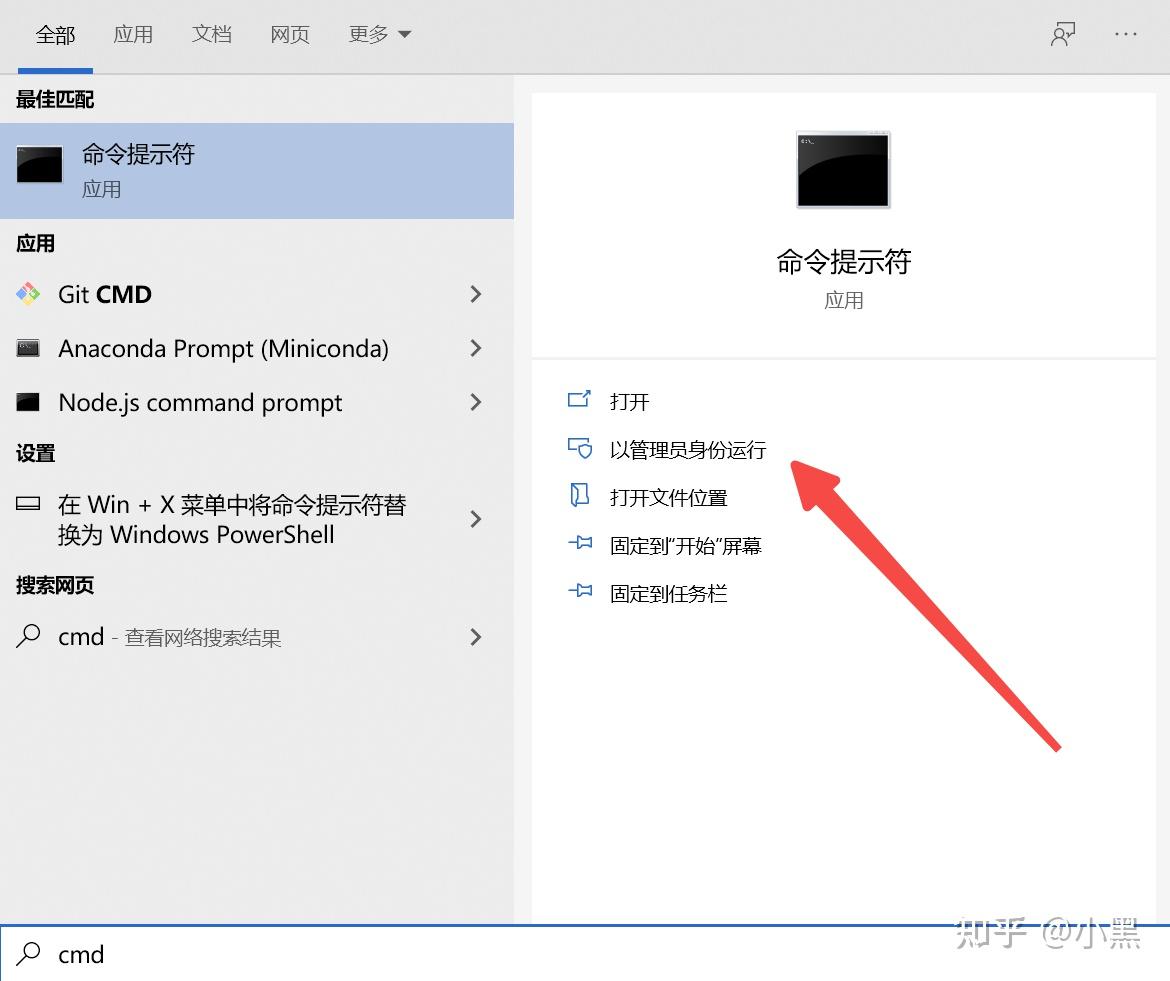Click the user account icon at top right
1170x981 pixels.
(1063, 33)
